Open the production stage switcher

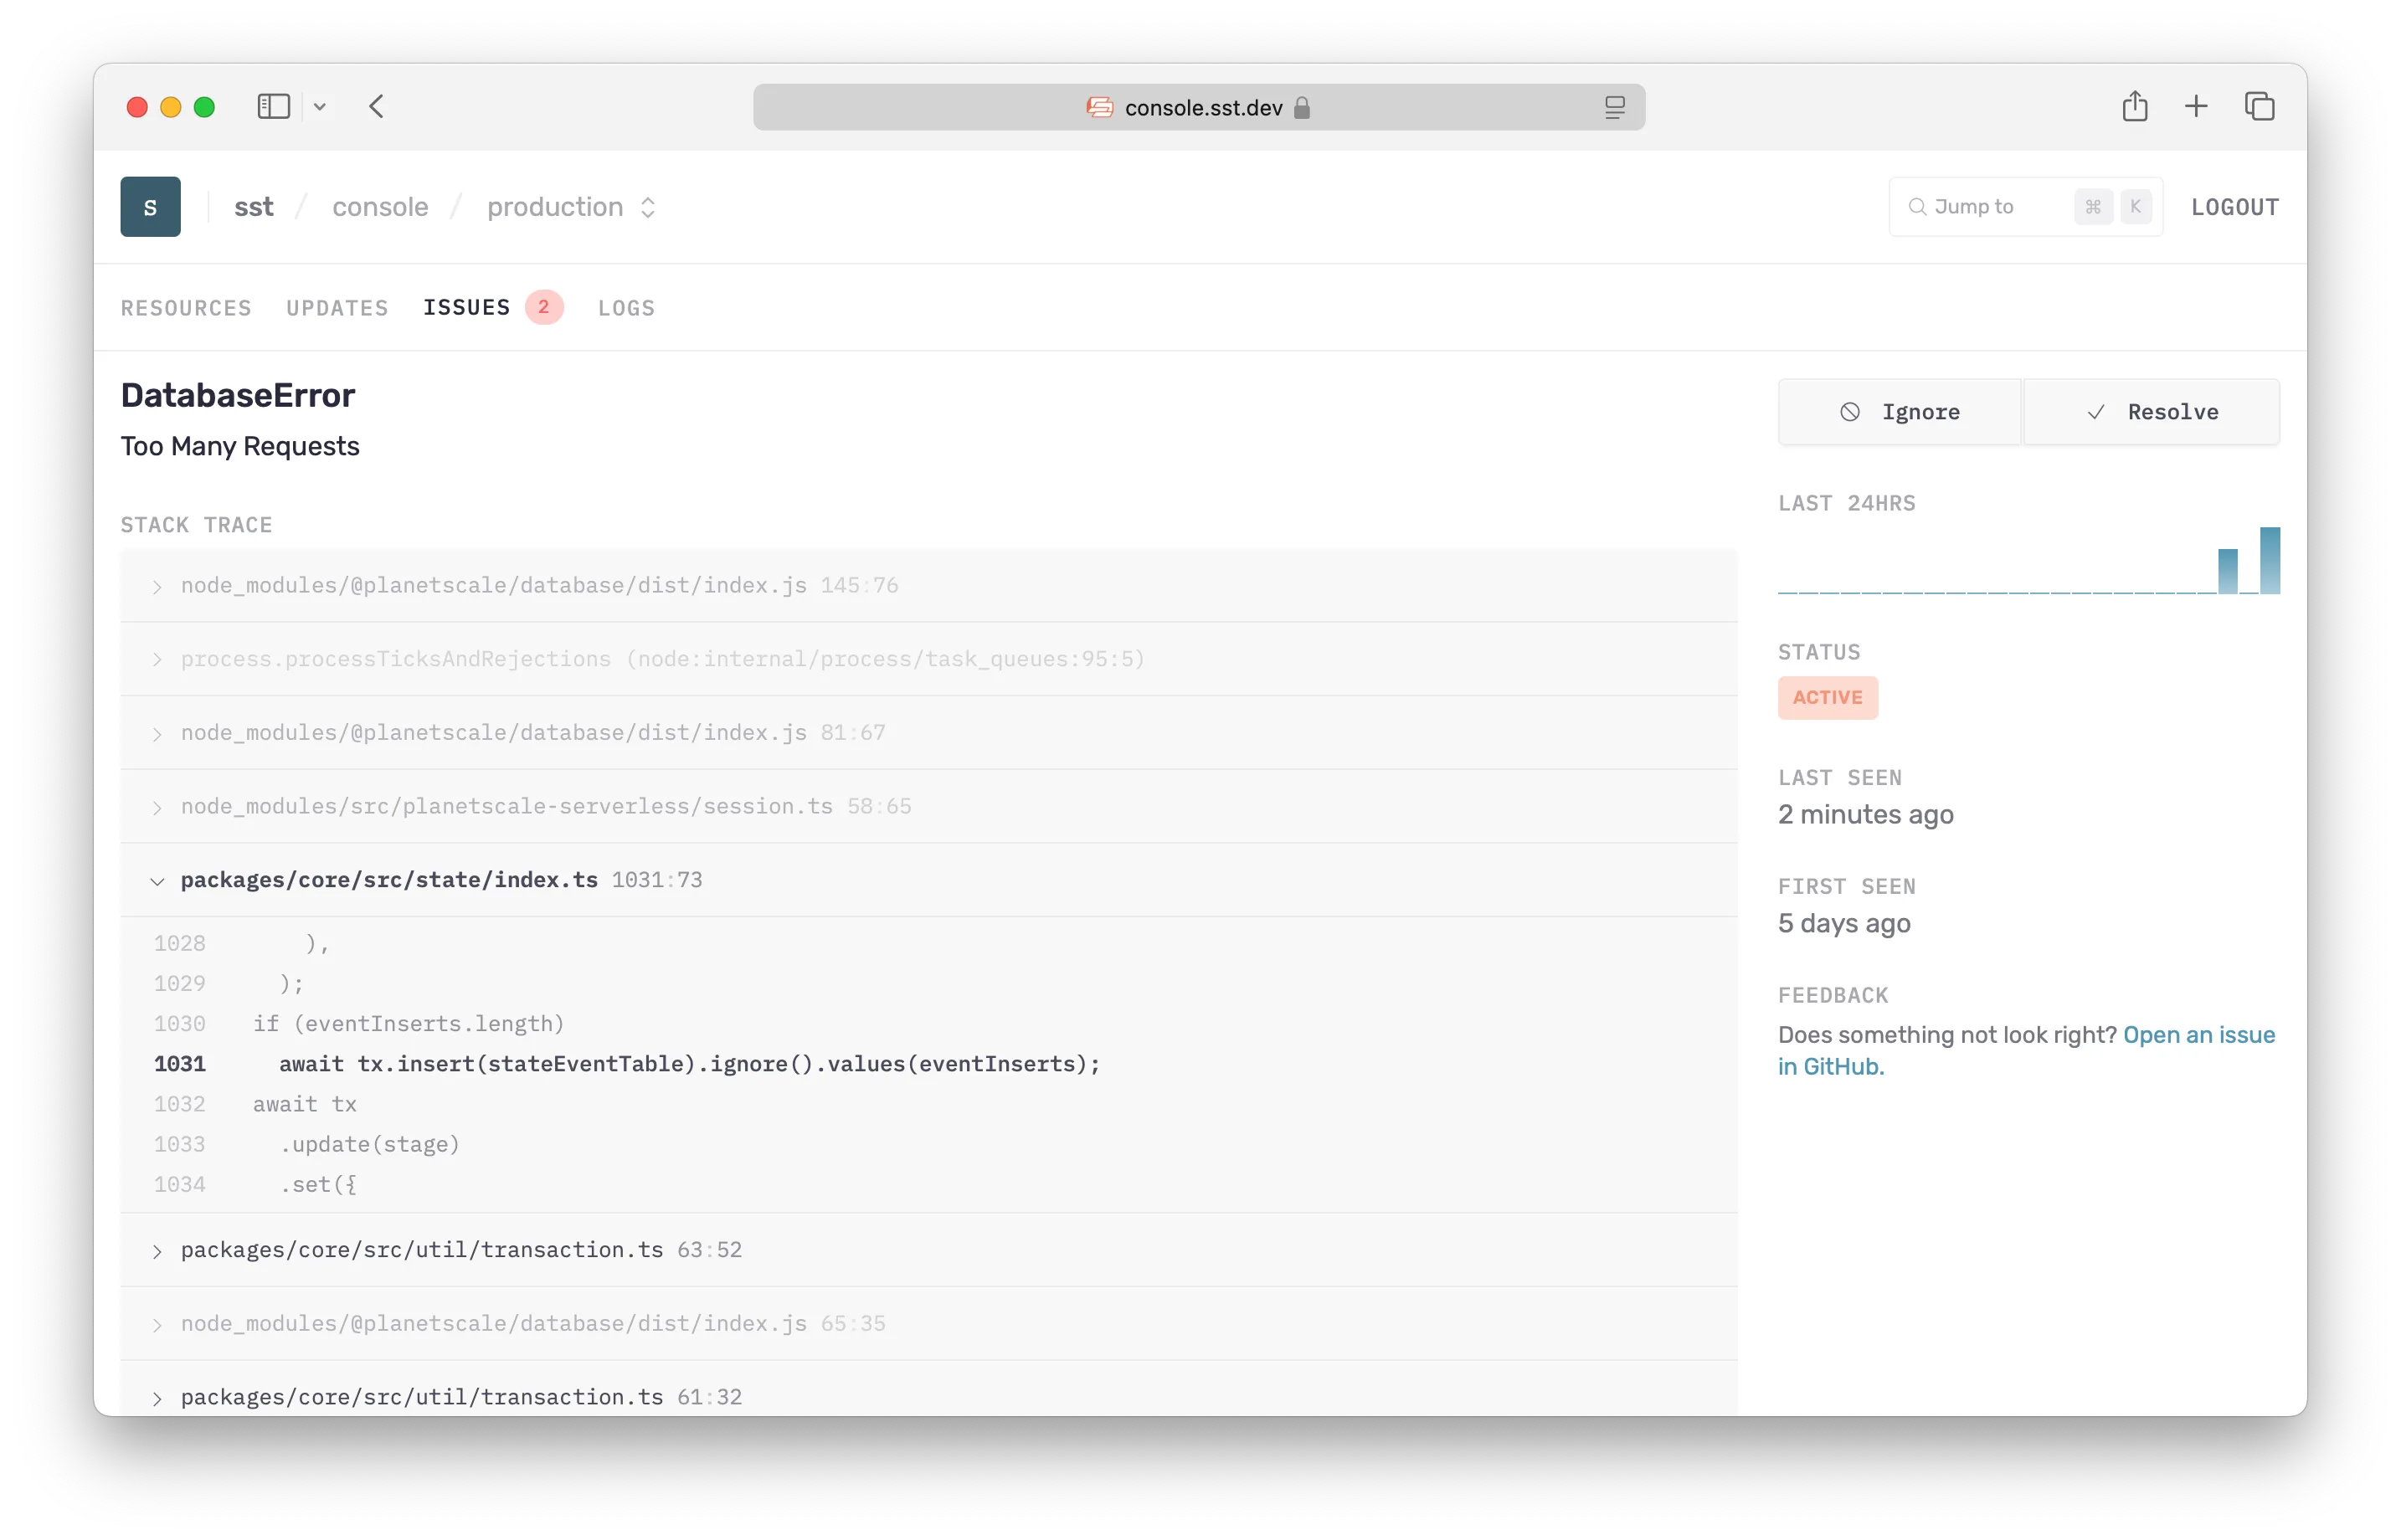571,207
